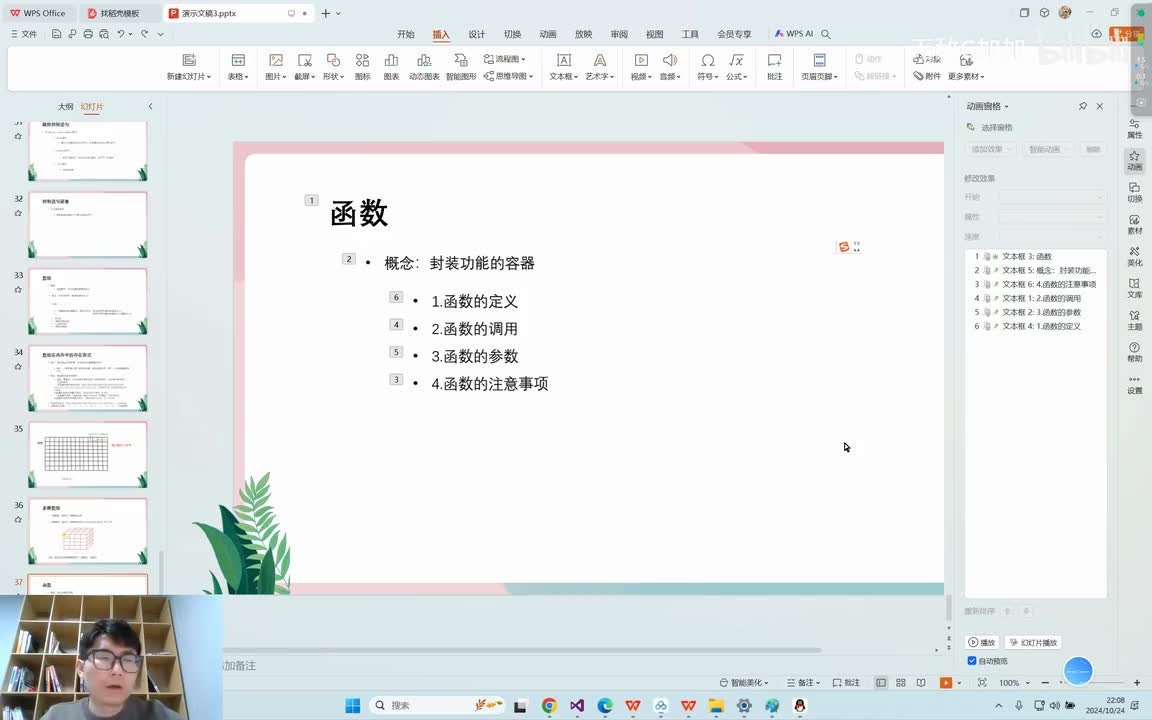Click zoom in plus button
This screenshot has width=1152, height=720.
[x=1137, y=683]
